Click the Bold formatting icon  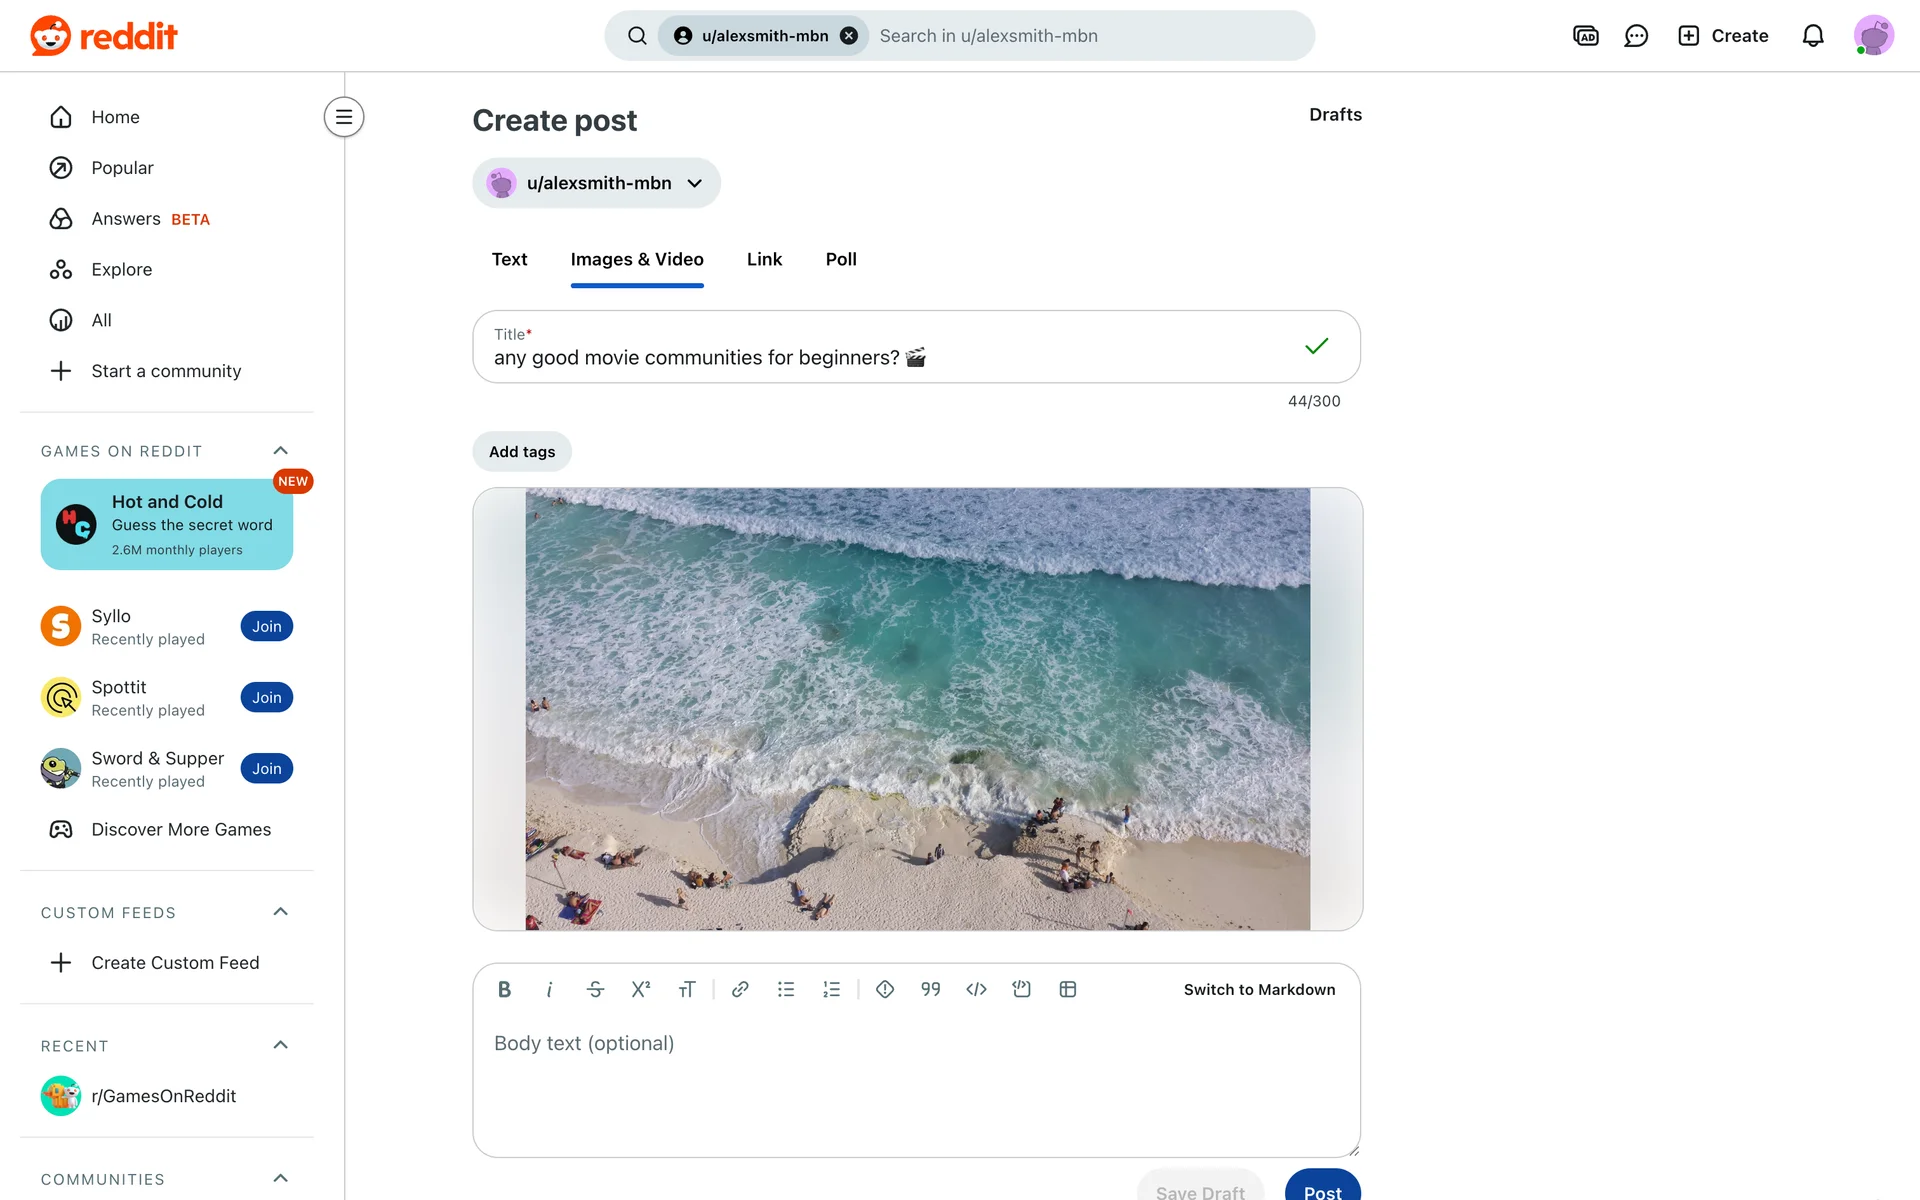pyautogui.click(x=504, y=989)
